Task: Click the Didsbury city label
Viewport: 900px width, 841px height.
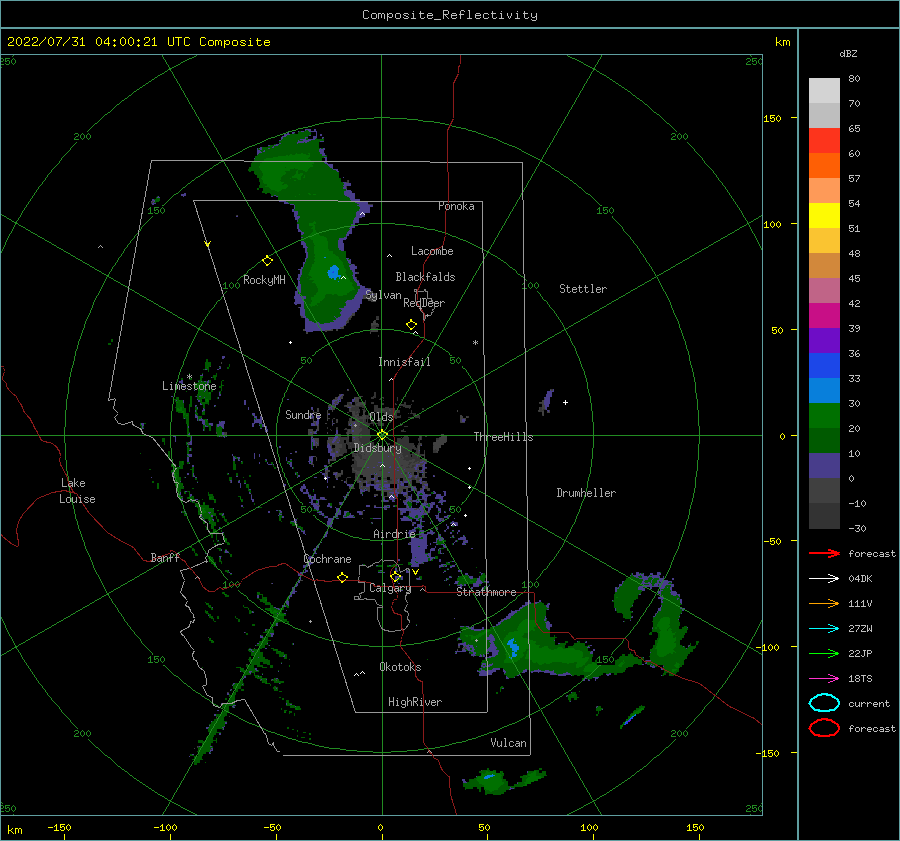Action: [x=378, y=448]
